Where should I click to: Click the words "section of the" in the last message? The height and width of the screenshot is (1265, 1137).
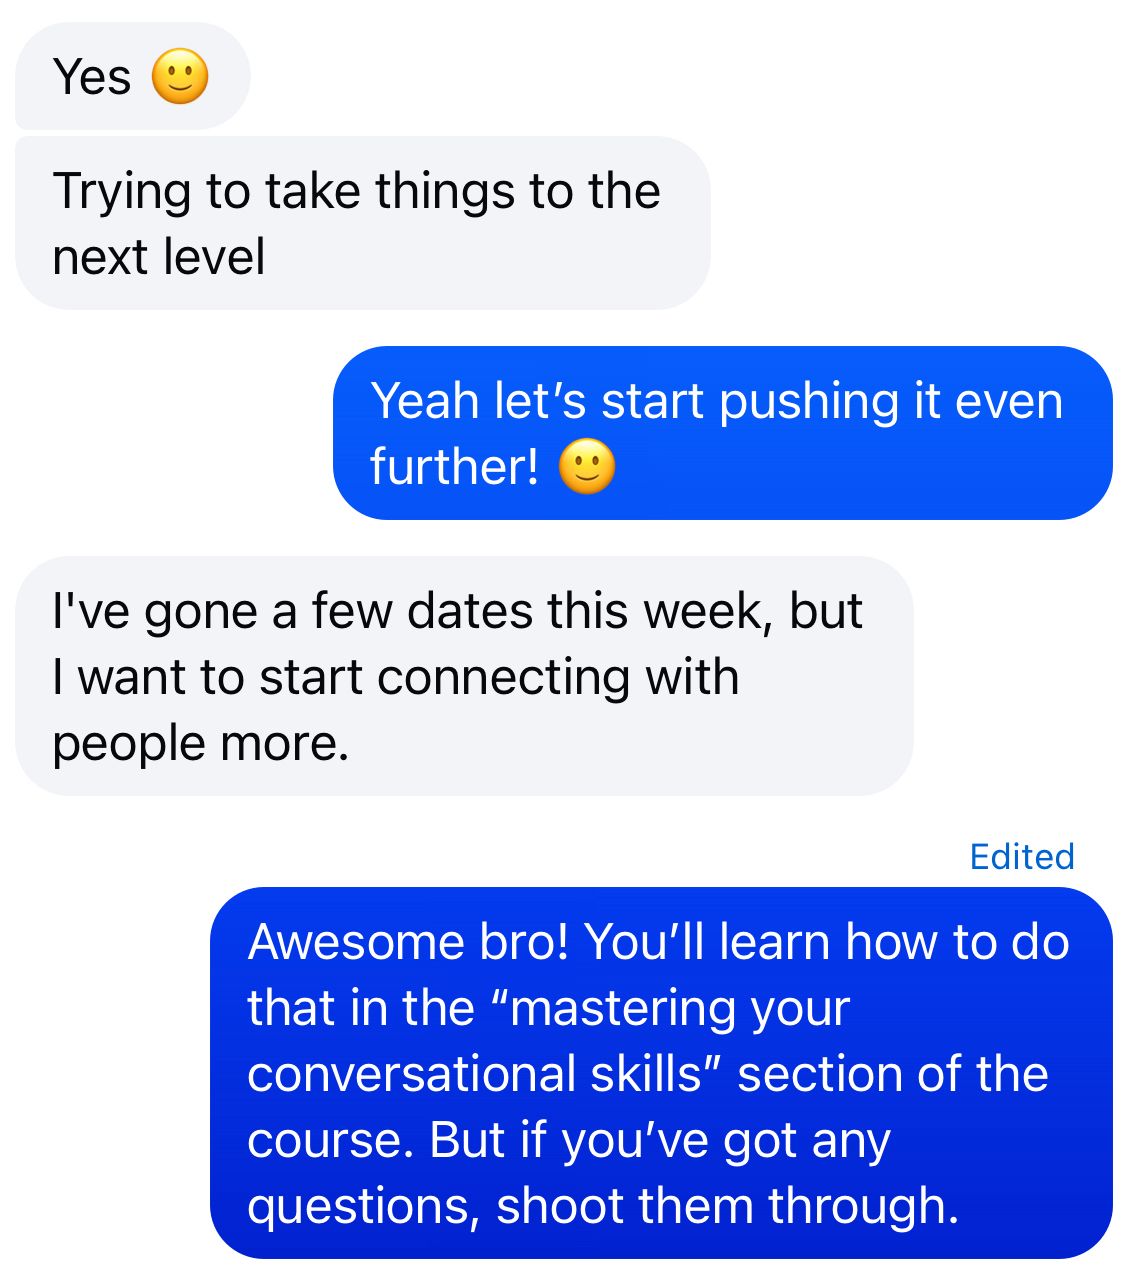tap(893, 1074)
